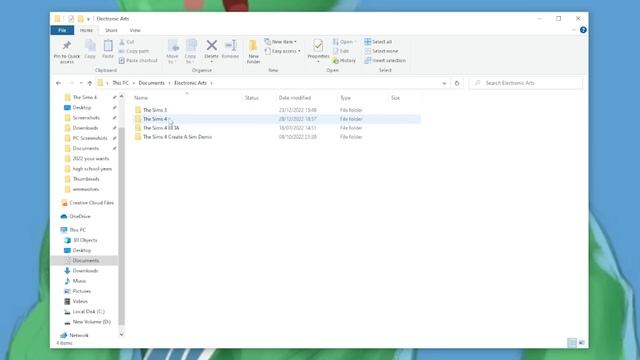Click the Search Electronic Arts field
The image size is (640, 360).
coord(526,83)
